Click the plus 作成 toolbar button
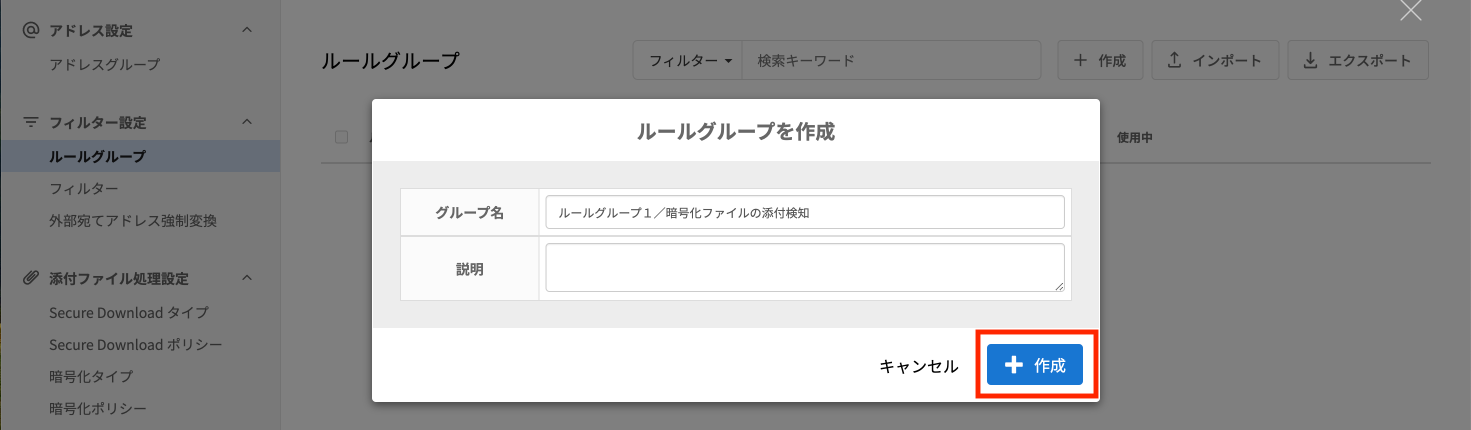 (1100, 61)
